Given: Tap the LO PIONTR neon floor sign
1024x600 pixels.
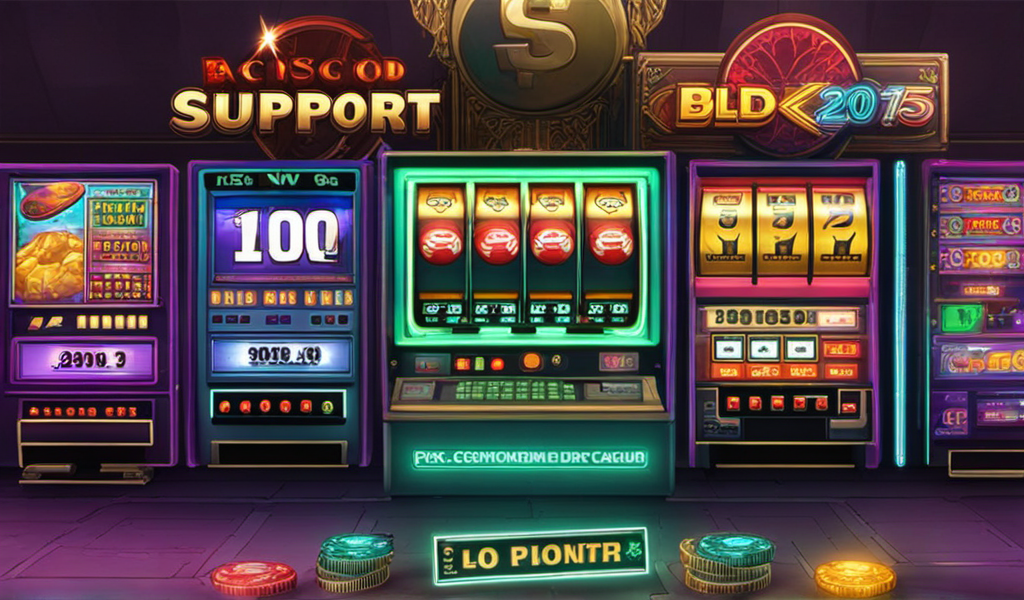Looking at the screenshot, I should (x=540, y=555).
